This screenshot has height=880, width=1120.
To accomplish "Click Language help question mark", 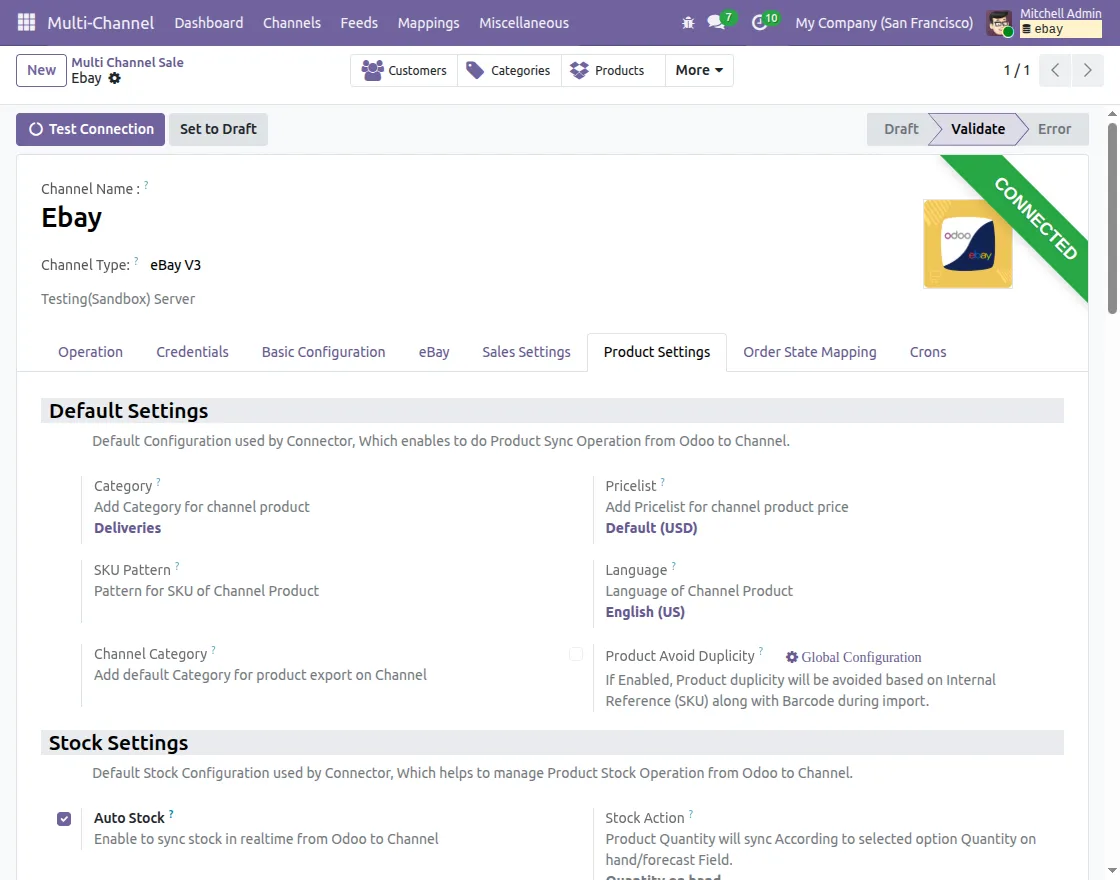I will coord(674,566).
